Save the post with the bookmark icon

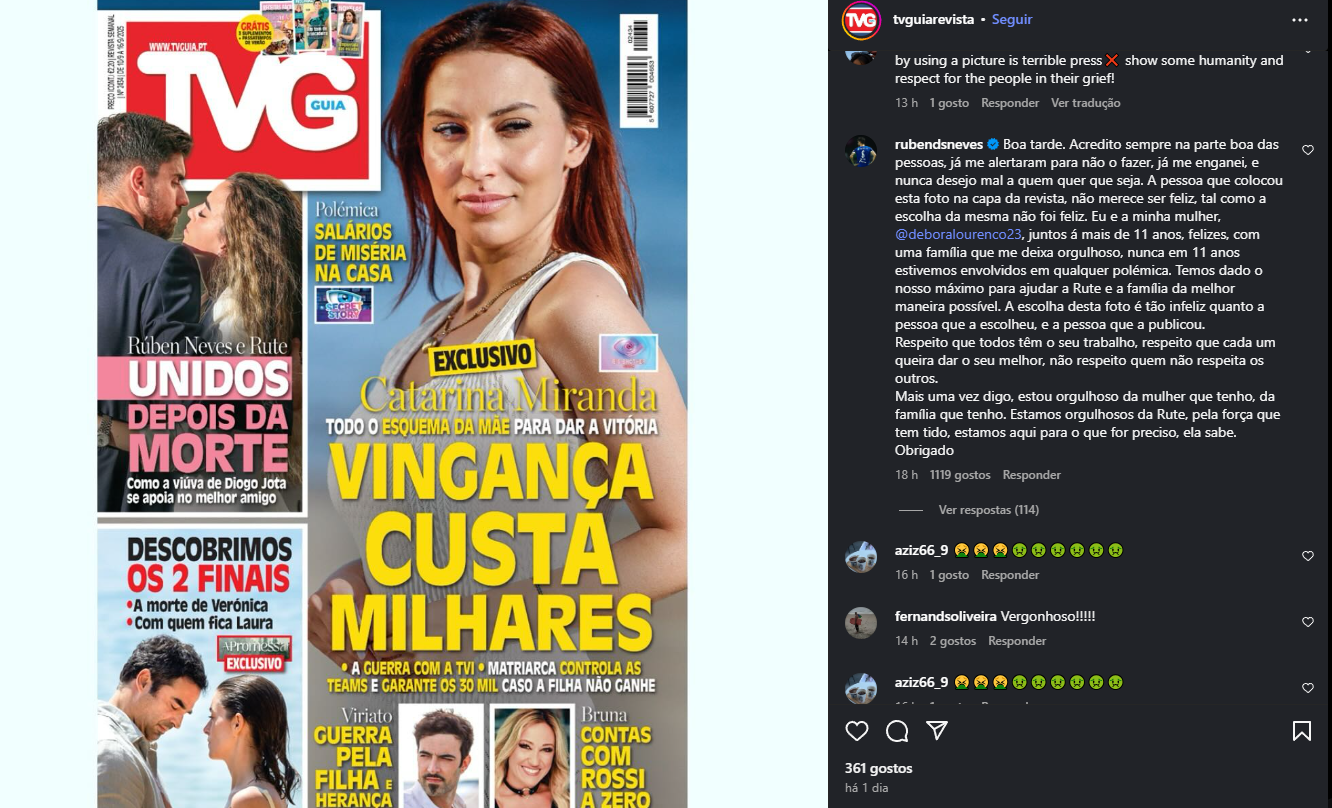coord(1302,731)
